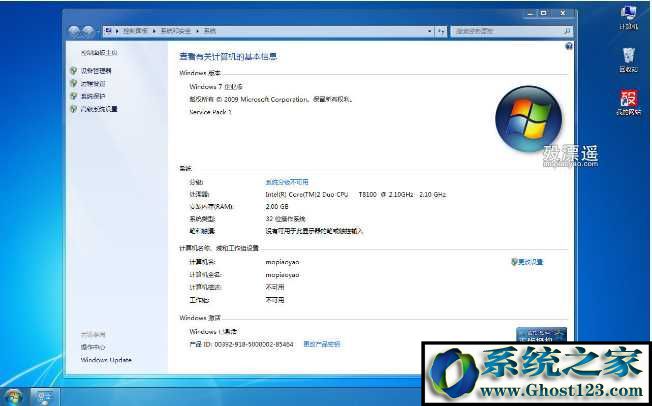This screenshot has height=406, width=652.
Task: Click the Windows 已激活 activation status text
Action: coord(213,332)
